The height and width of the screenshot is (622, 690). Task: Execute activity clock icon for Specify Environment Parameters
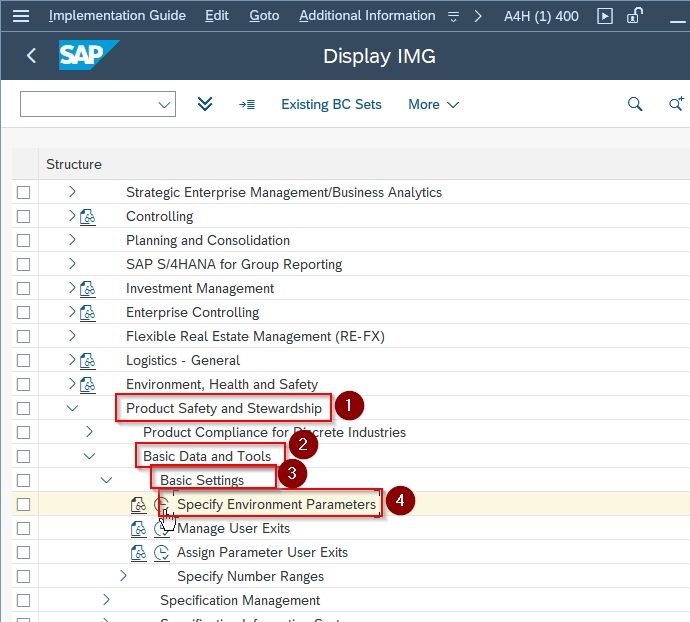click(x=161, y=504)
